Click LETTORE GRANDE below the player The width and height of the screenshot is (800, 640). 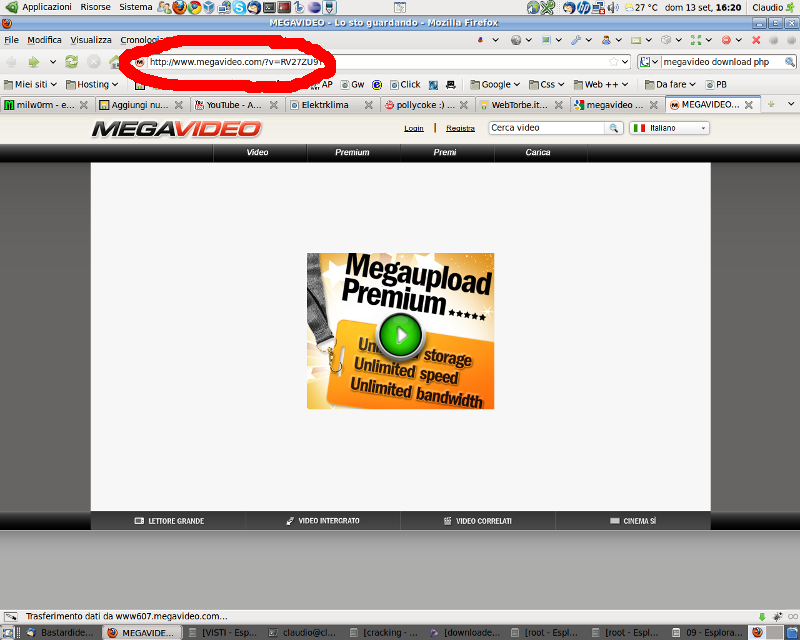pos(169,521)
